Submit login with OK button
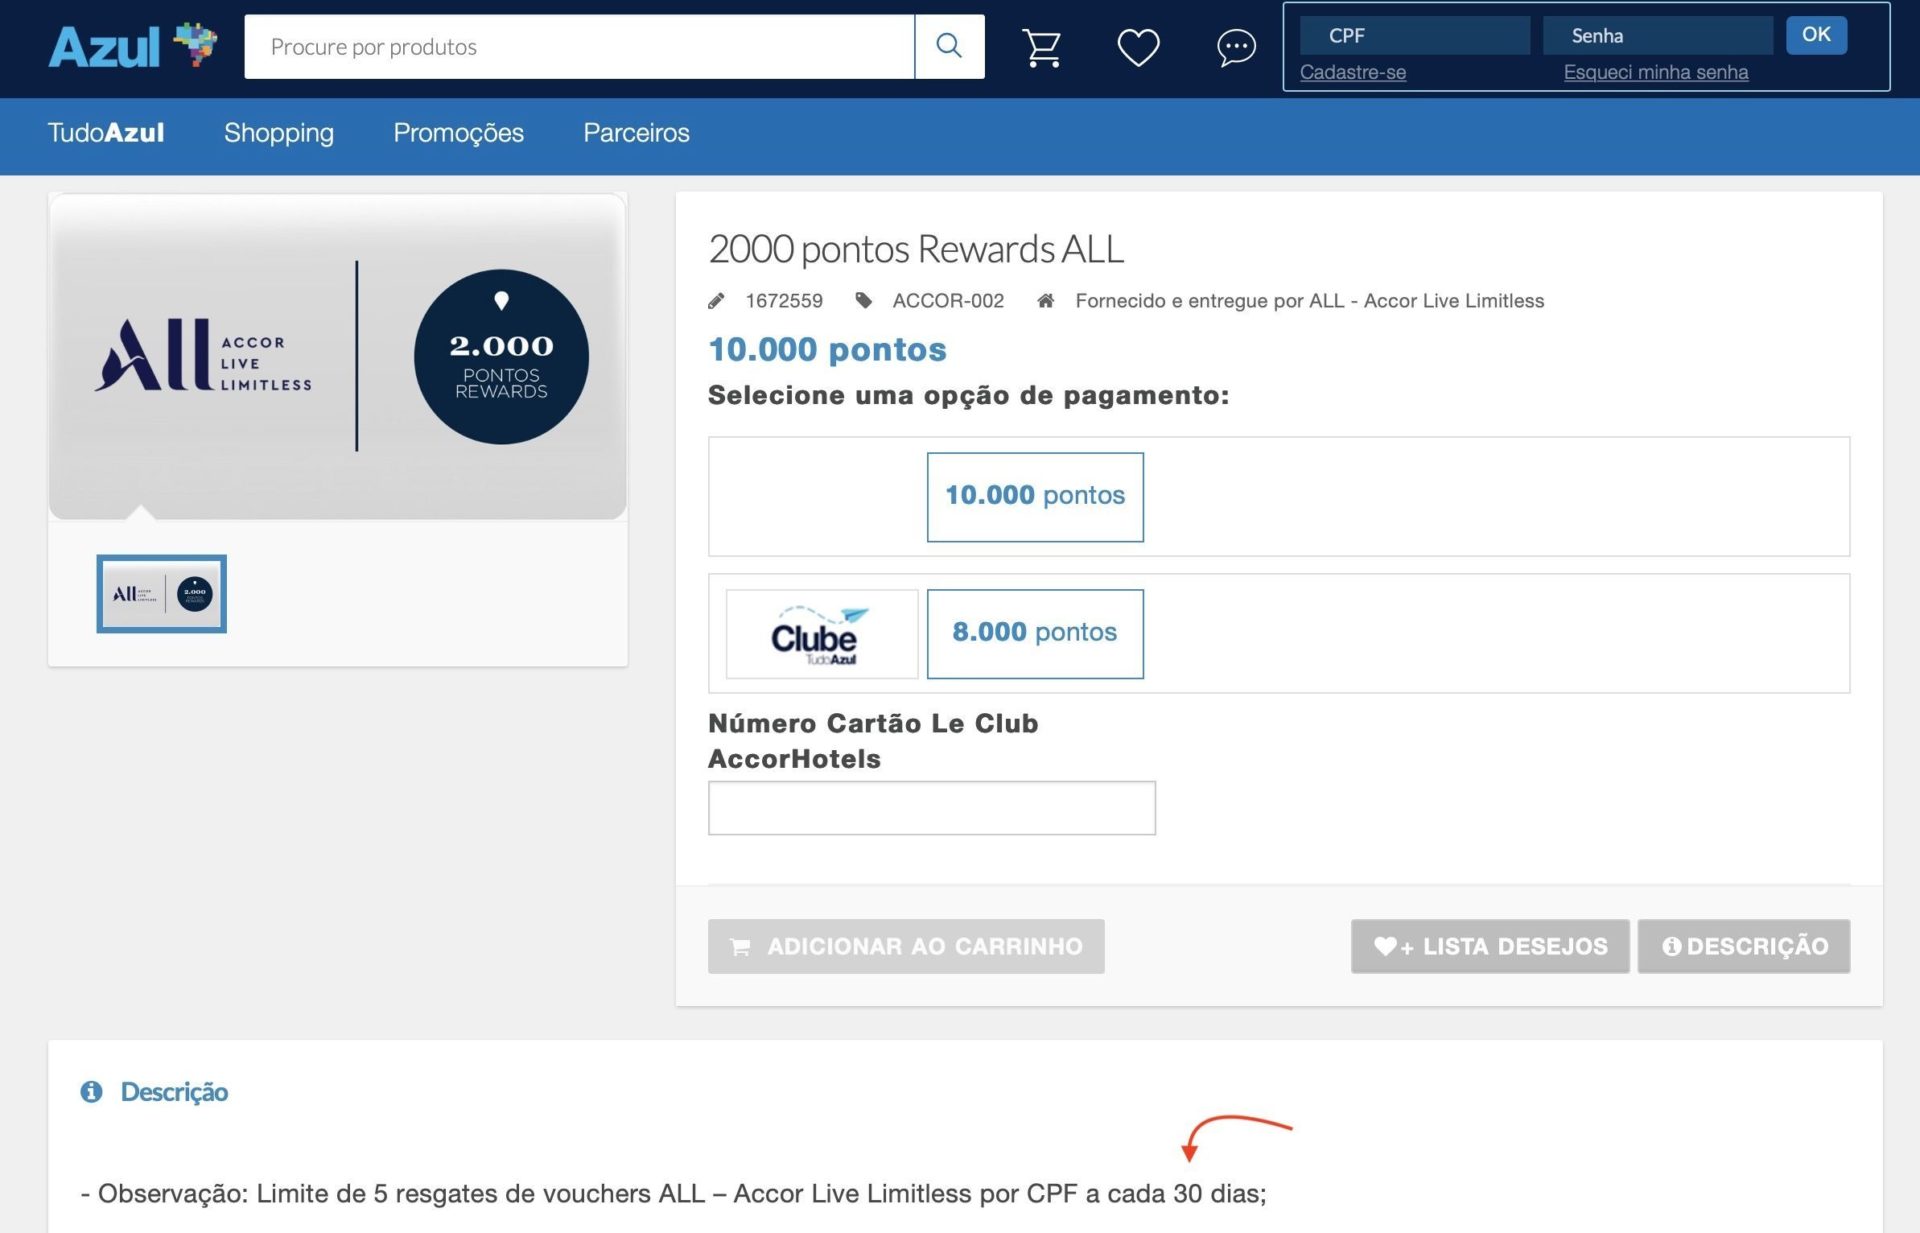This screenshot has height=1233, width=1920. (1816, 35)
